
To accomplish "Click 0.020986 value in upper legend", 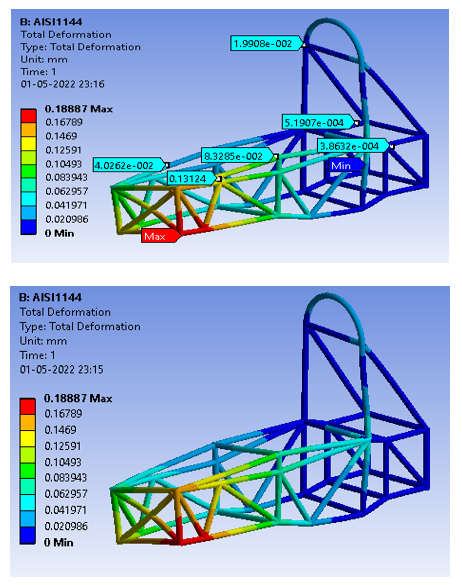I will point(67,219).
